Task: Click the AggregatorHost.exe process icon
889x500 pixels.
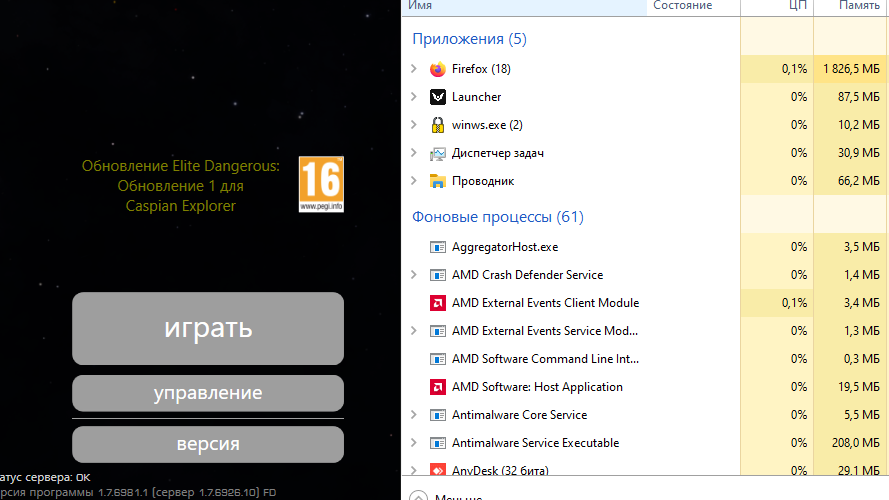Action: [438, 247]
